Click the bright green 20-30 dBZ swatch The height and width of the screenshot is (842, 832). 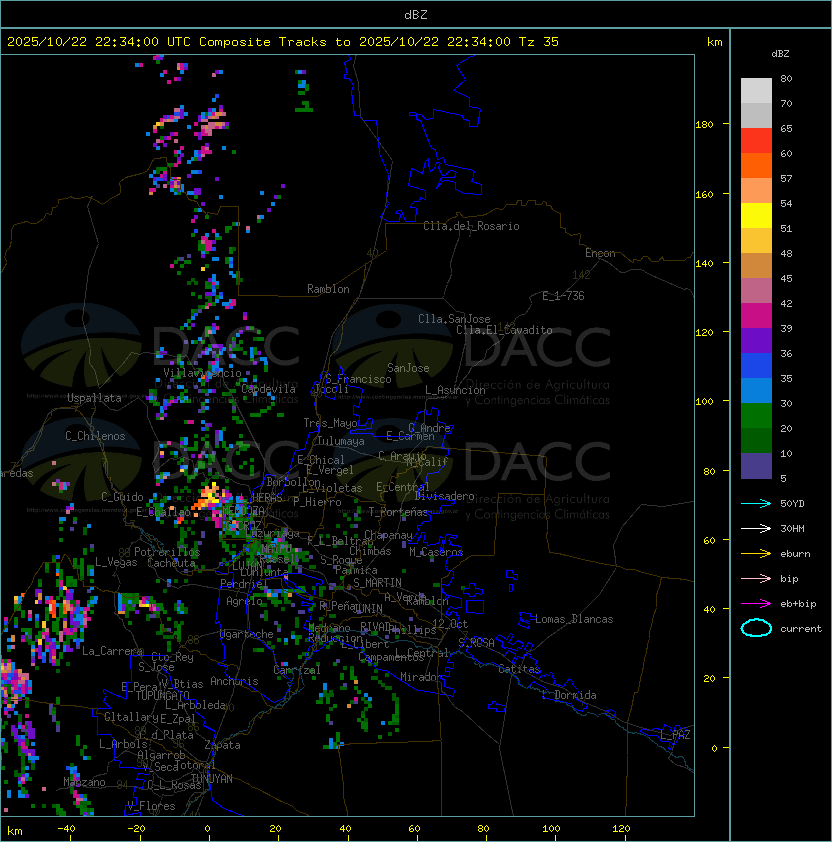(x=756, y=416)
